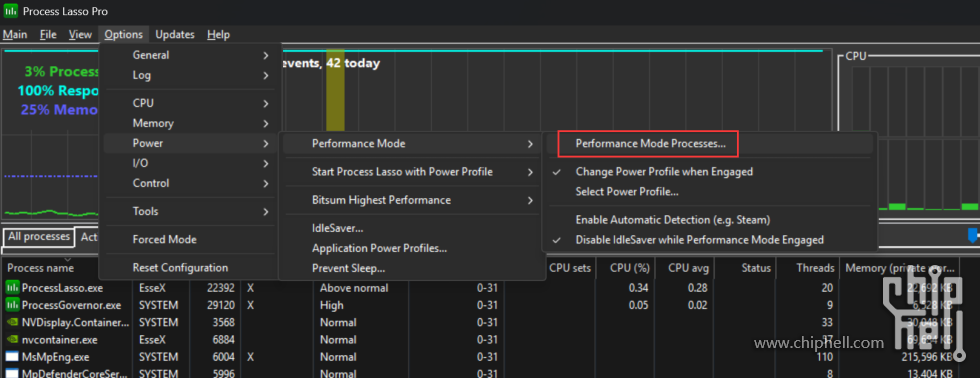980x378 pixels.
Task: Select ProcessLasso.exe process name
Action: (x=62, y=288)
